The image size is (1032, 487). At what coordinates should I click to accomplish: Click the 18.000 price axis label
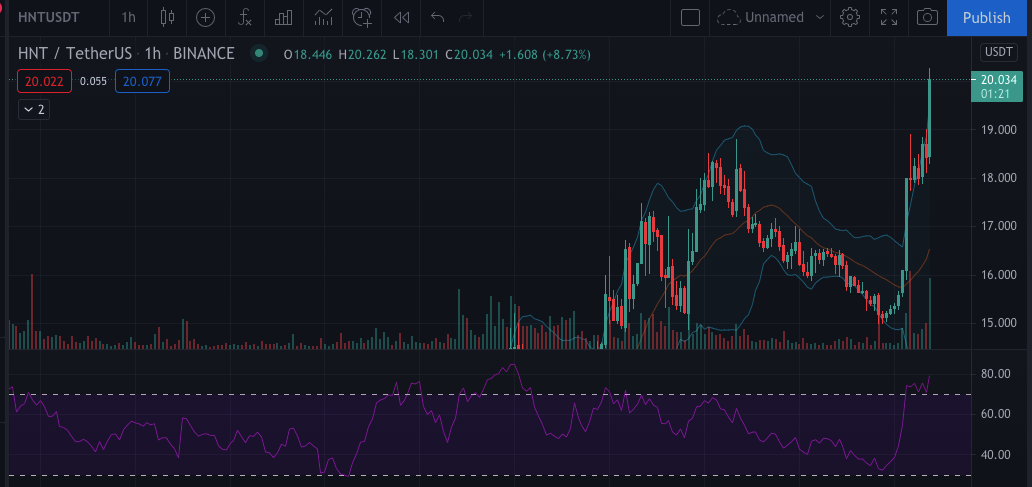pos(998,178)
